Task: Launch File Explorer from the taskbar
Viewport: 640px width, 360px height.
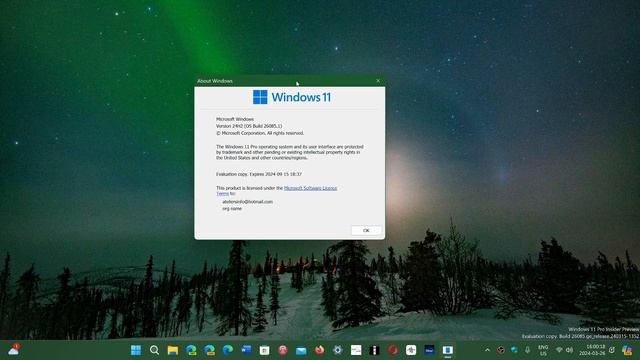Action: 173,350
